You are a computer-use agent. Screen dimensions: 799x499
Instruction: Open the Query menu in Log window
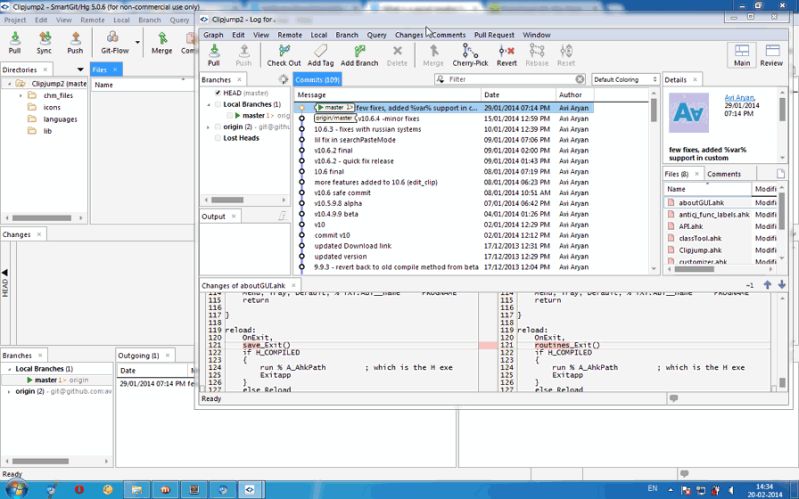pyautogui.click(x=377, y=35)
